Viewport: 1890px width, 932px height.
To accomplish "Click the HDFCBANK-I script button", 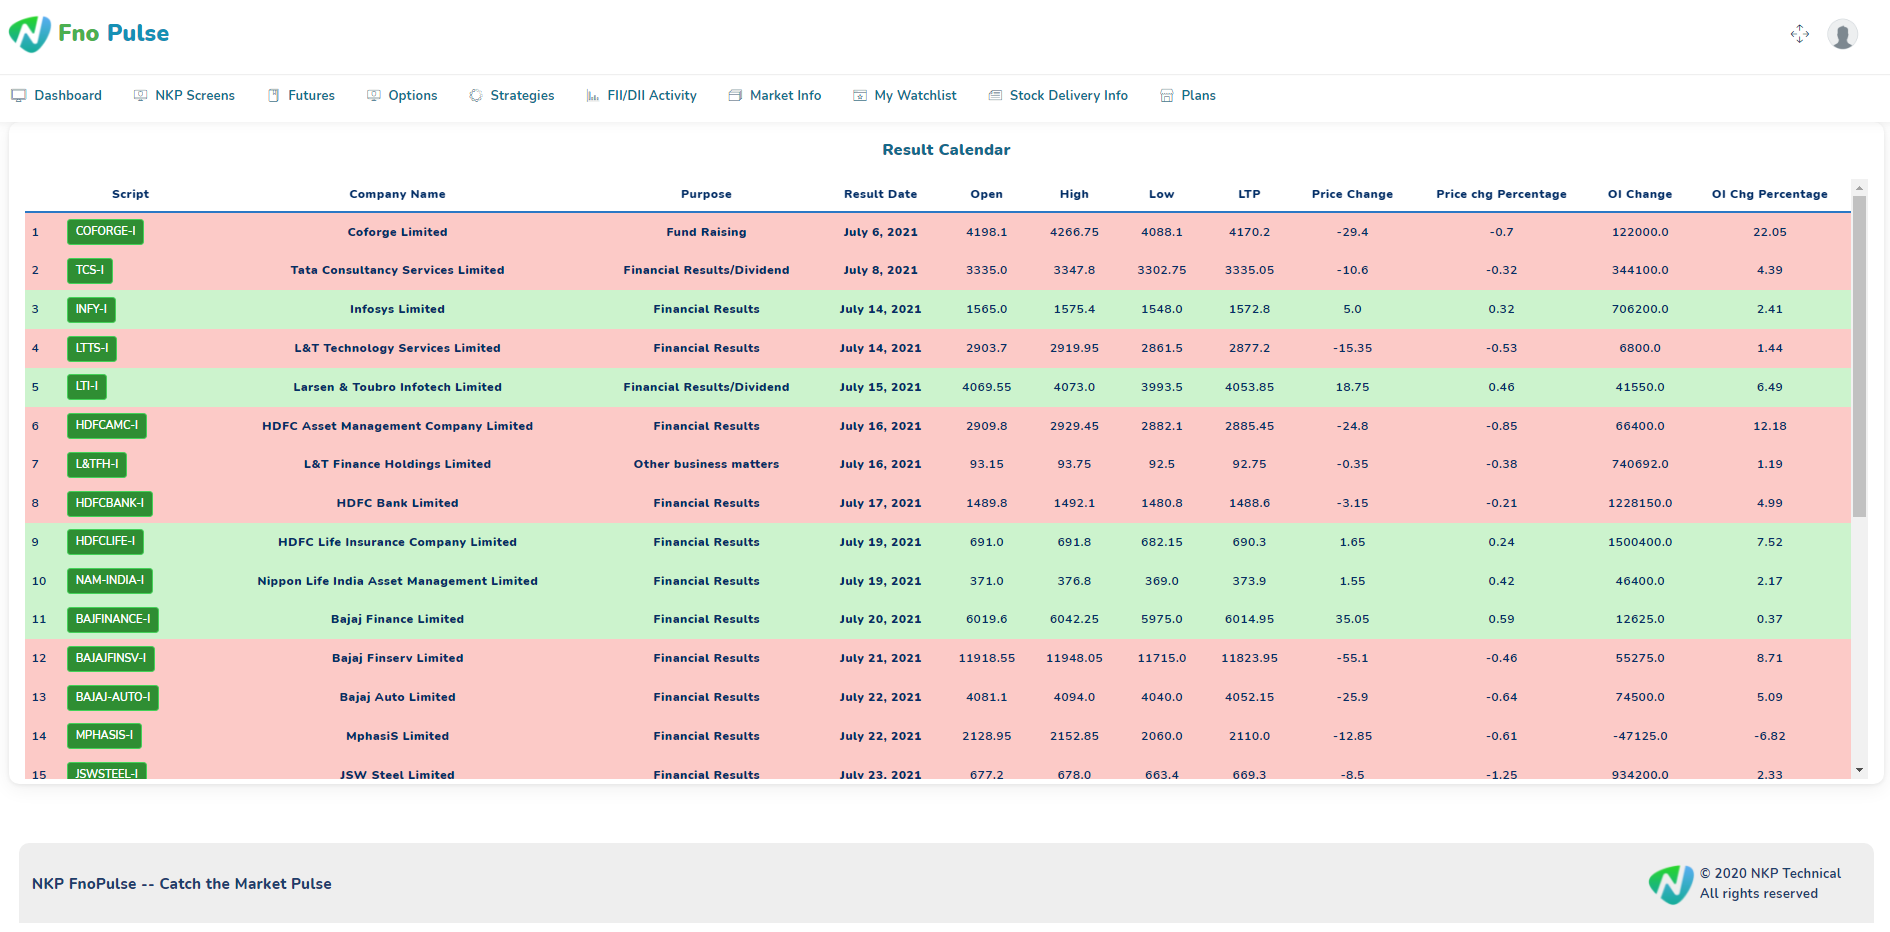I will coord(110,504).
